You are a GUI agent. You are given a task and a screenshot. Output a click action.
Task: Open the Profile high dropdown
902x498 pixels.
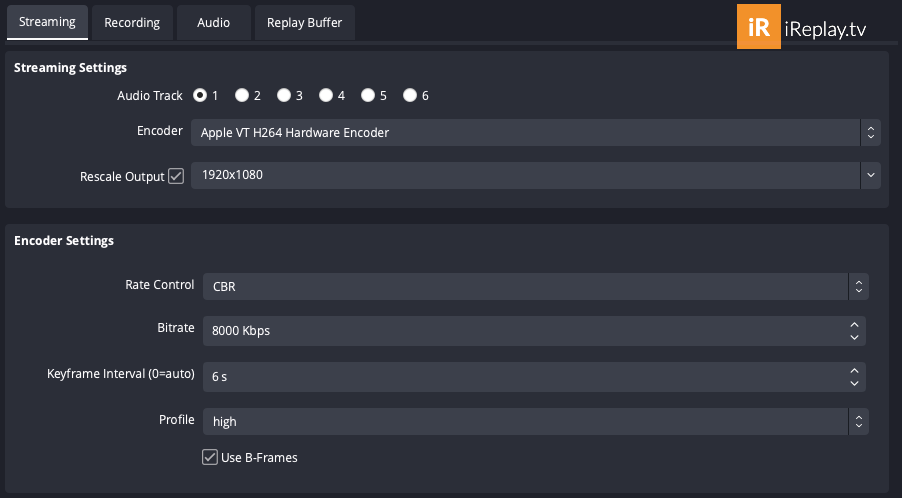536,422
